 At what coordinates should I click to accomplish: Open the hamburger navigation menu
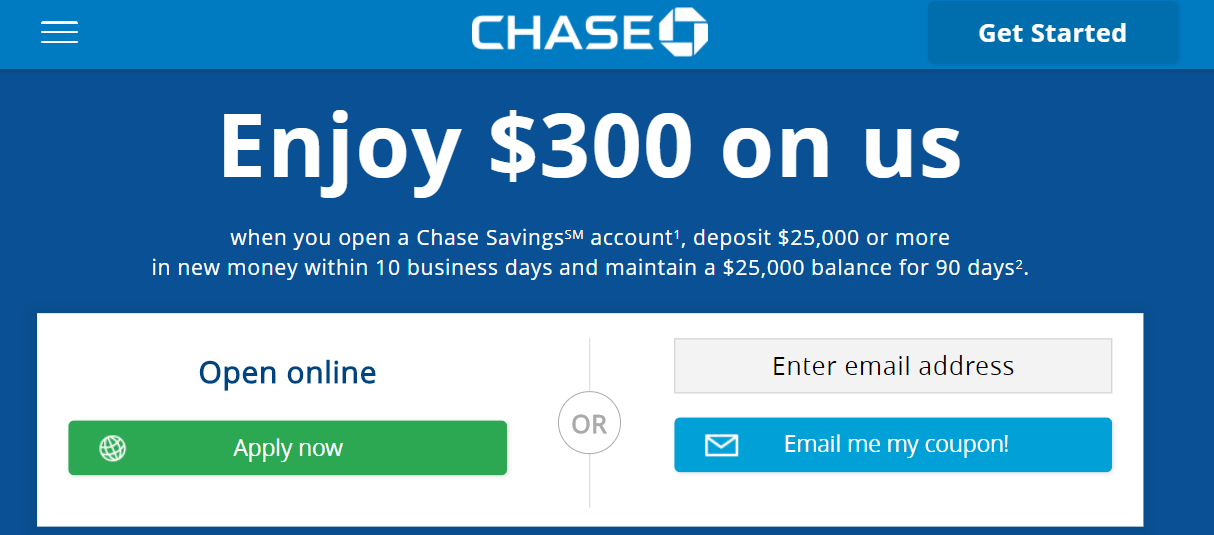(x=59, y=33)
